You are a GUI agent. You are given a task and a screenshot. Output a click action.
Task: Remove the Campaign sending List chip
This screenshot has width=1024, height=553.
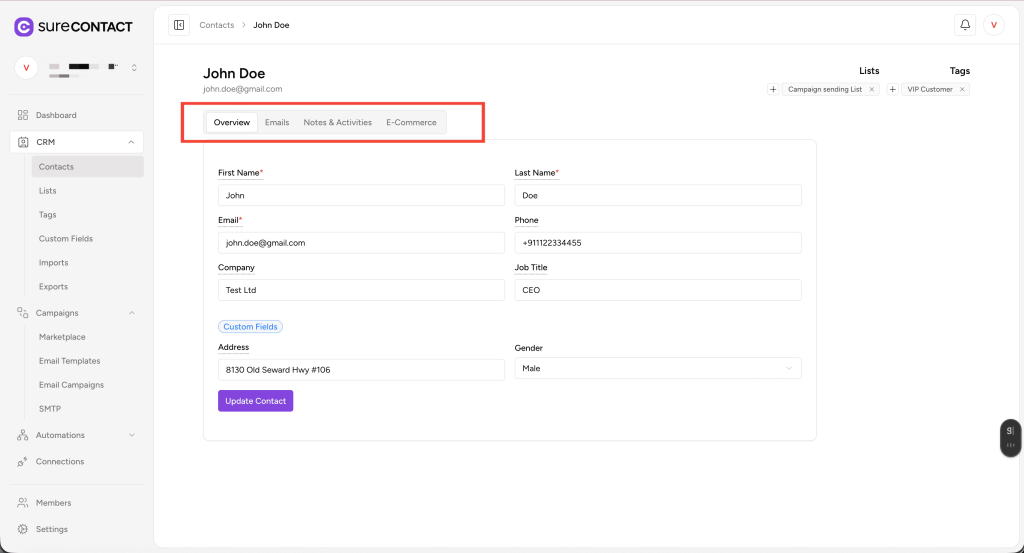point(871,89)
